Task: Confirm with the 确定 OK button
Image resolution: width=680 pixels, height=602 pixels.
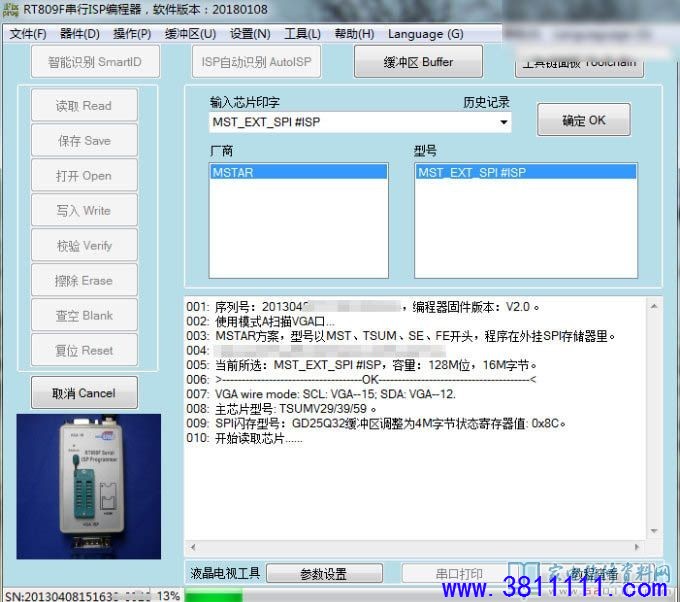Action: pos(584,120)
